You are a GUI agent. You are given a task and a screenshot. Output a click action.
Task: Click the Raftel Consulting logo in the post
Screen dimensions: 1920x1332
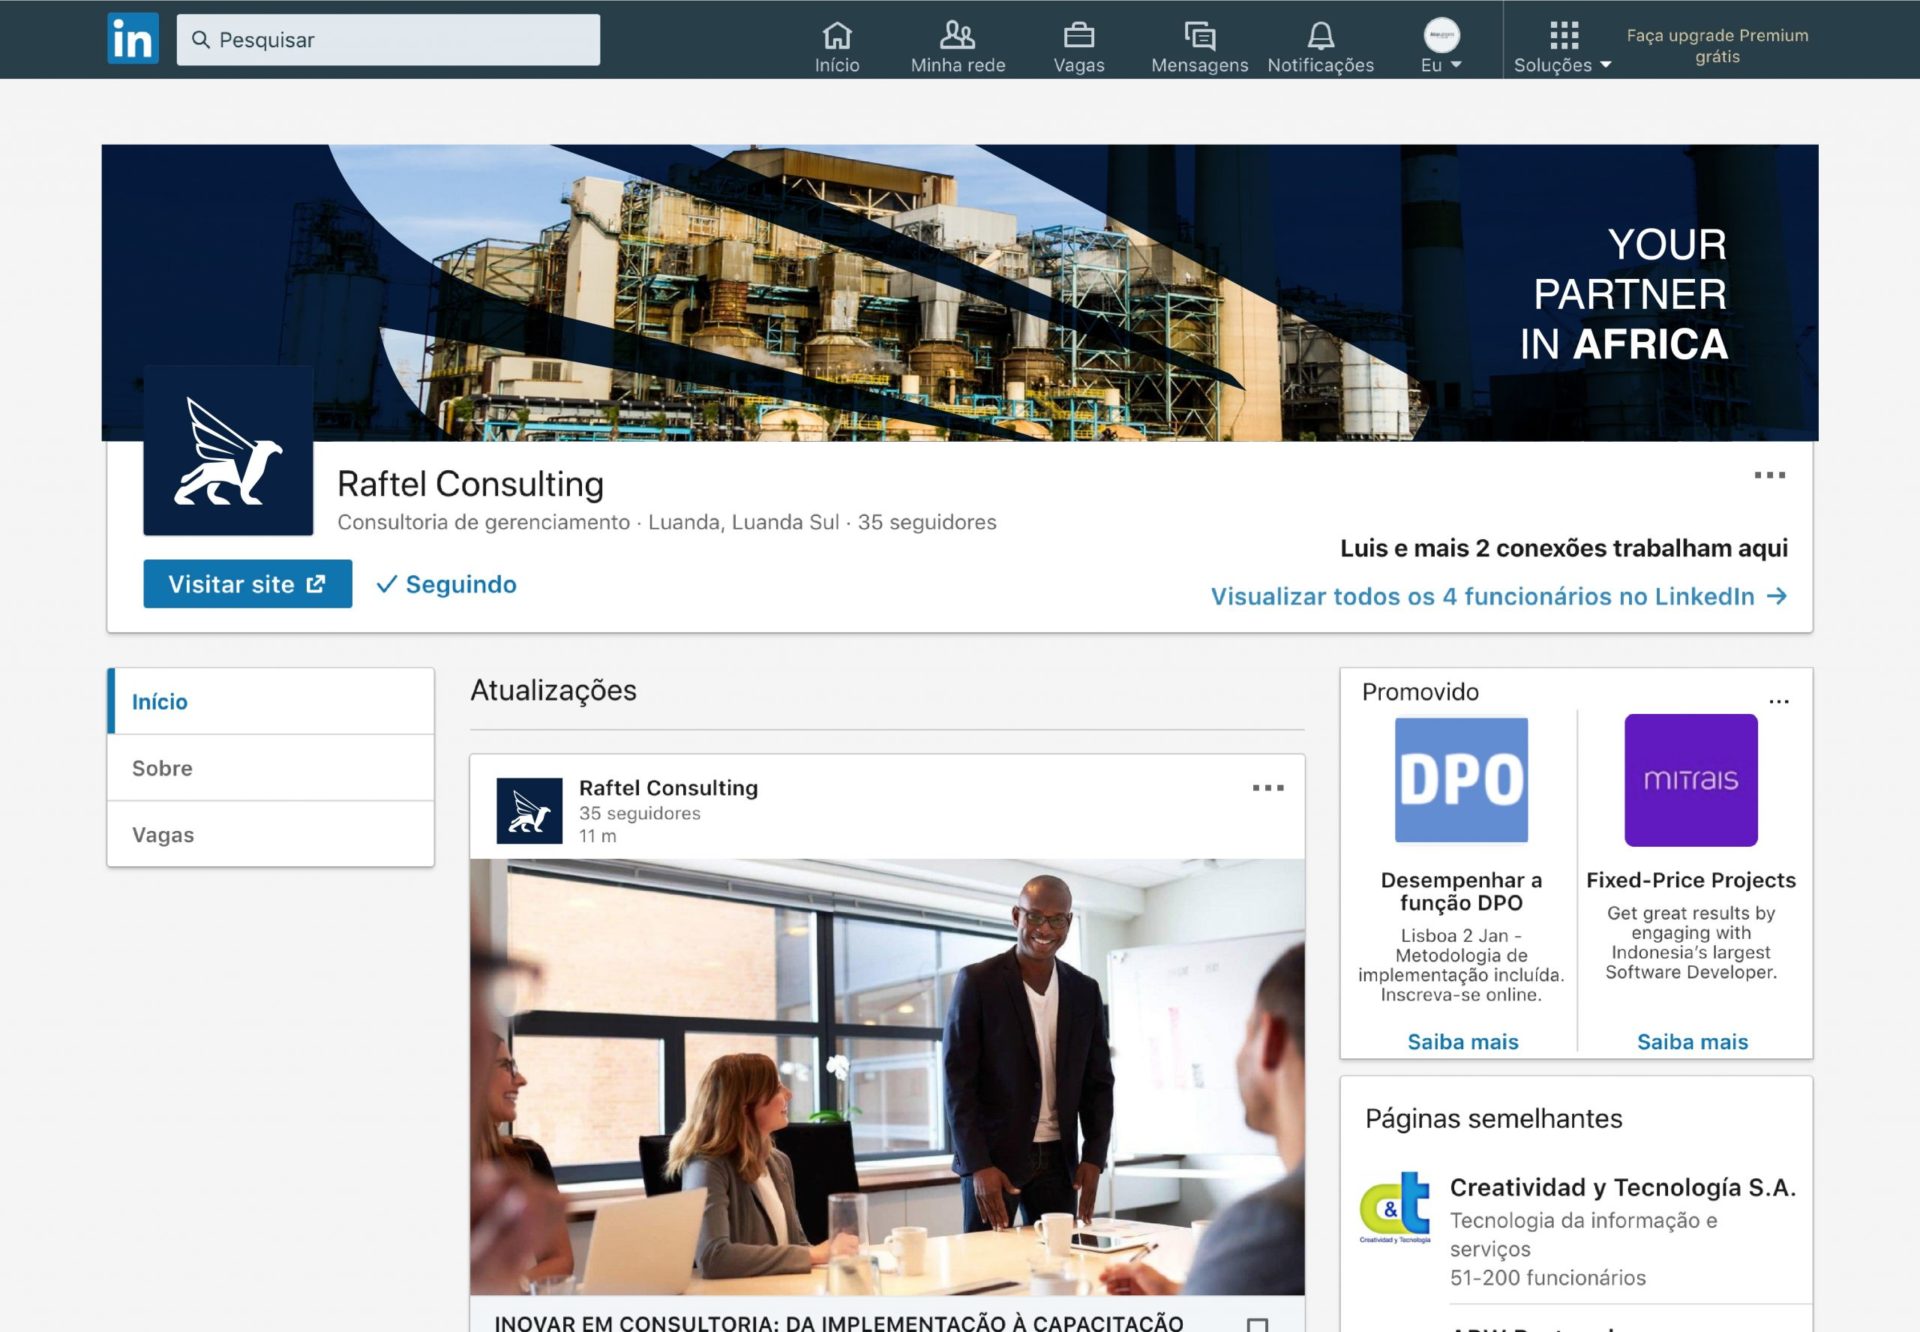(x=529, y=811)
